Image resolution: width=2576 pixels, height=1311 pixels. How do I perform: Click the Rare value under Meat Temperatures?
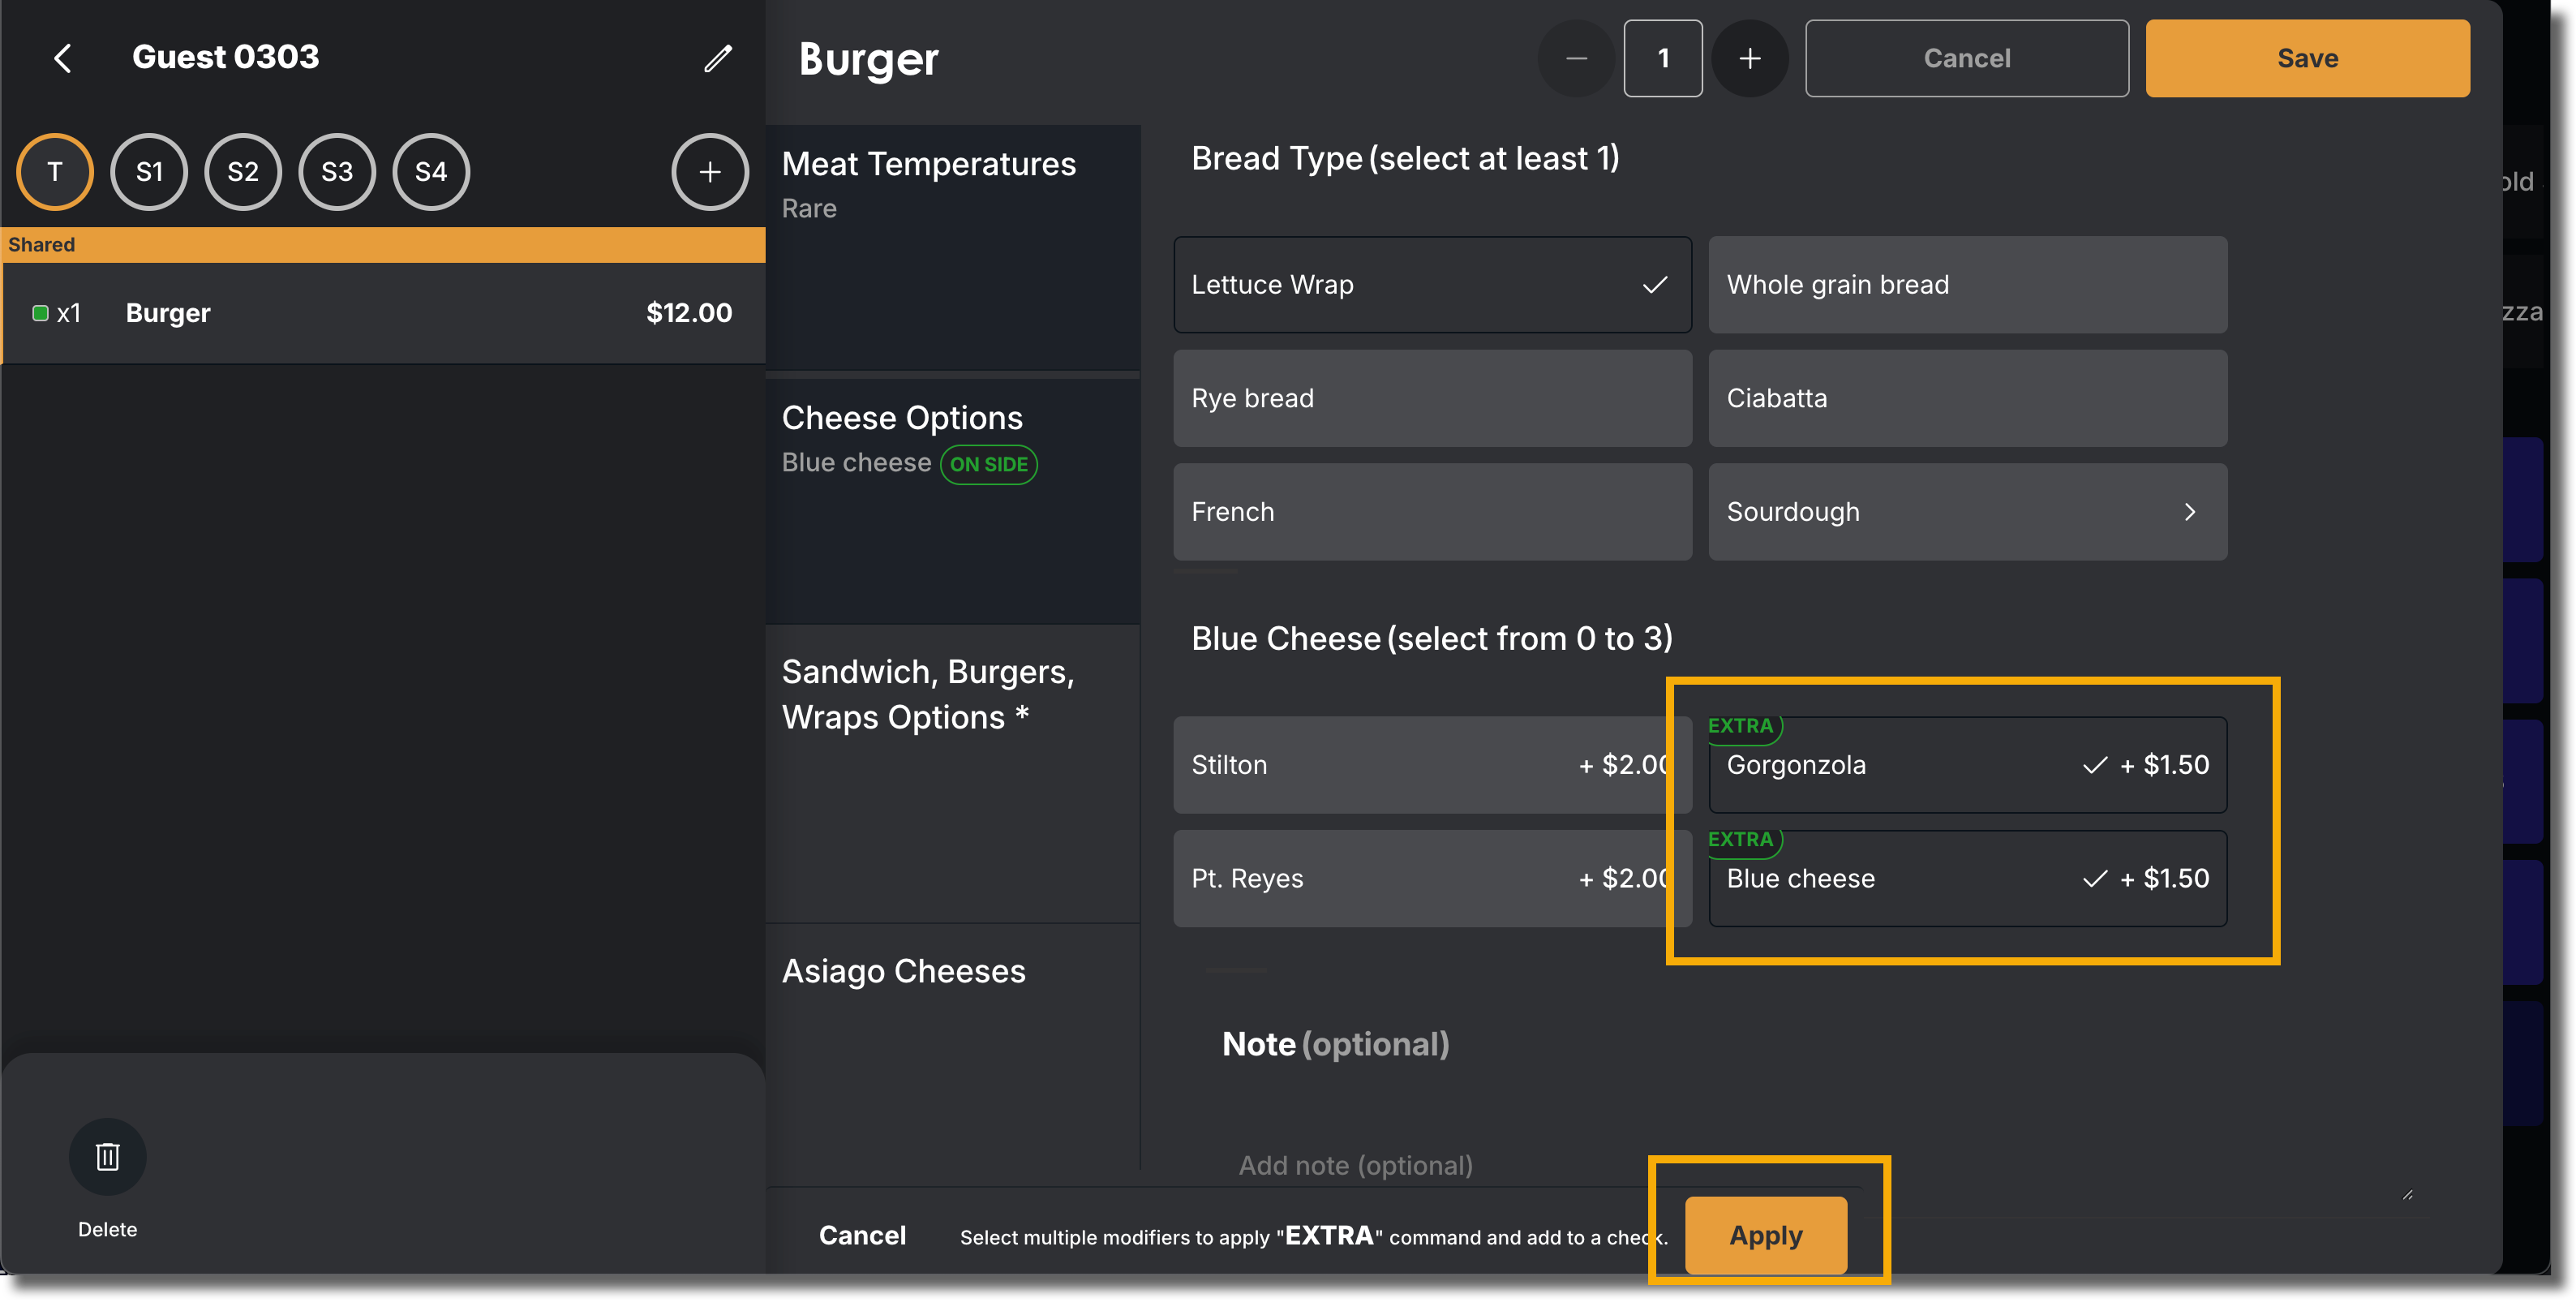pos(809,209)
